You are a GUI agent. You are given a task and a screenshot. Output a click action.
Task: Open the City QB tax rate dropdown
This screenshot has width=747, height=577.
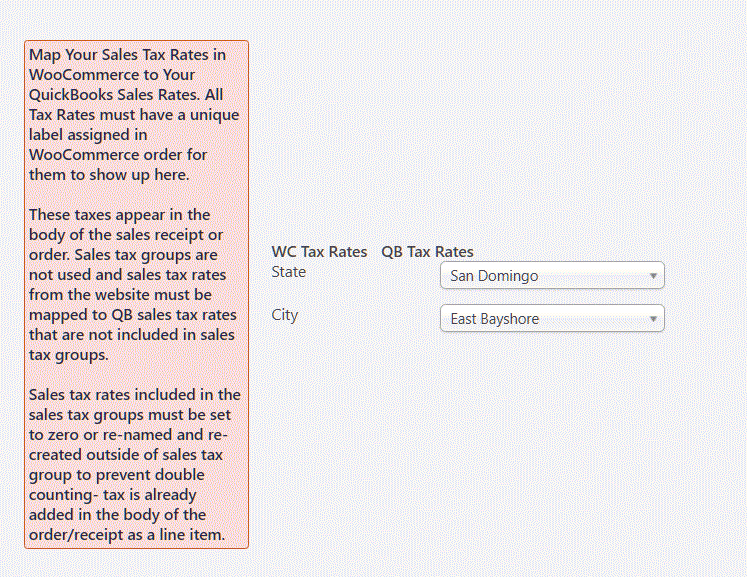click(x=552, y=318)
